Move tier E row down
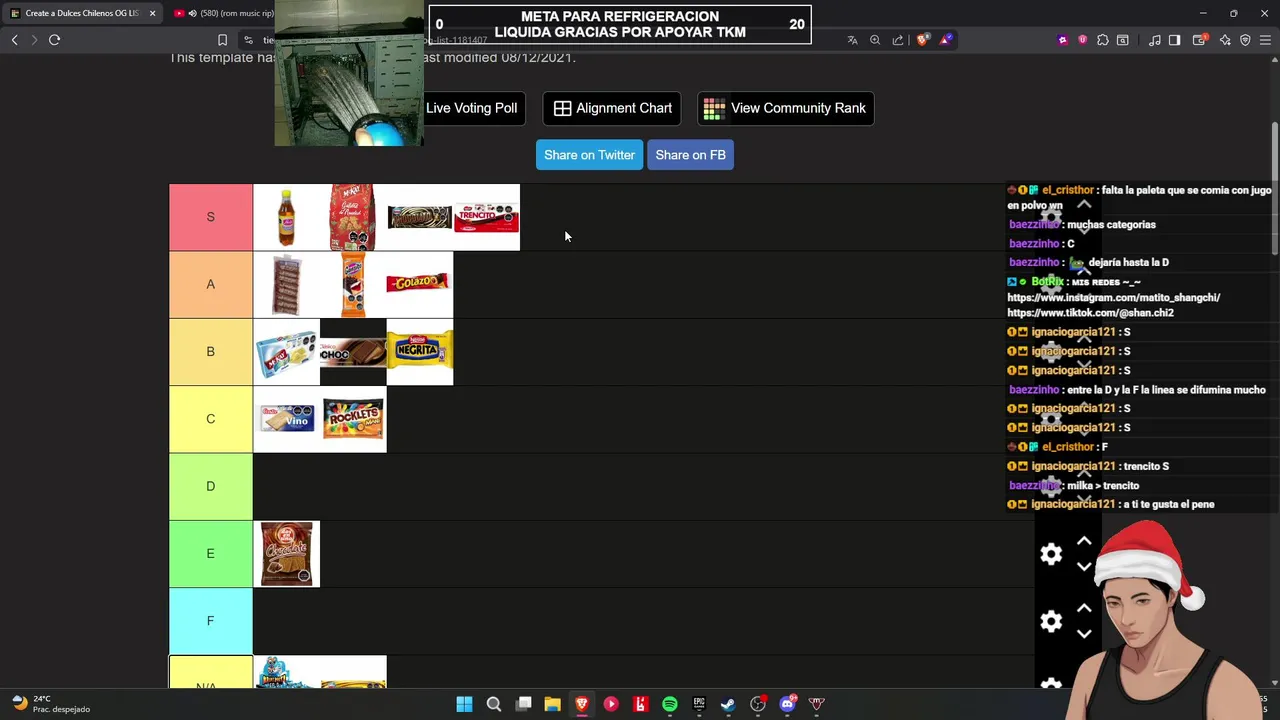1280x720 pixels. (x=1084, y=566)
